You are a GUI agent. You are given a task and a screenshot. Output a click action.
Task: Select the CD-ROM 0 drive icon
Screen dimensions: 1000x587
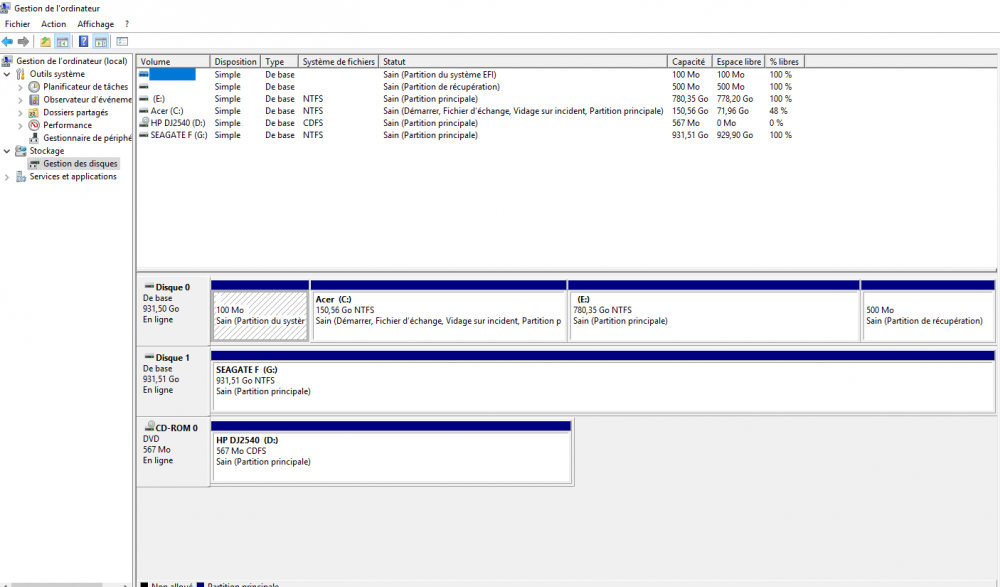coord(149,426)
